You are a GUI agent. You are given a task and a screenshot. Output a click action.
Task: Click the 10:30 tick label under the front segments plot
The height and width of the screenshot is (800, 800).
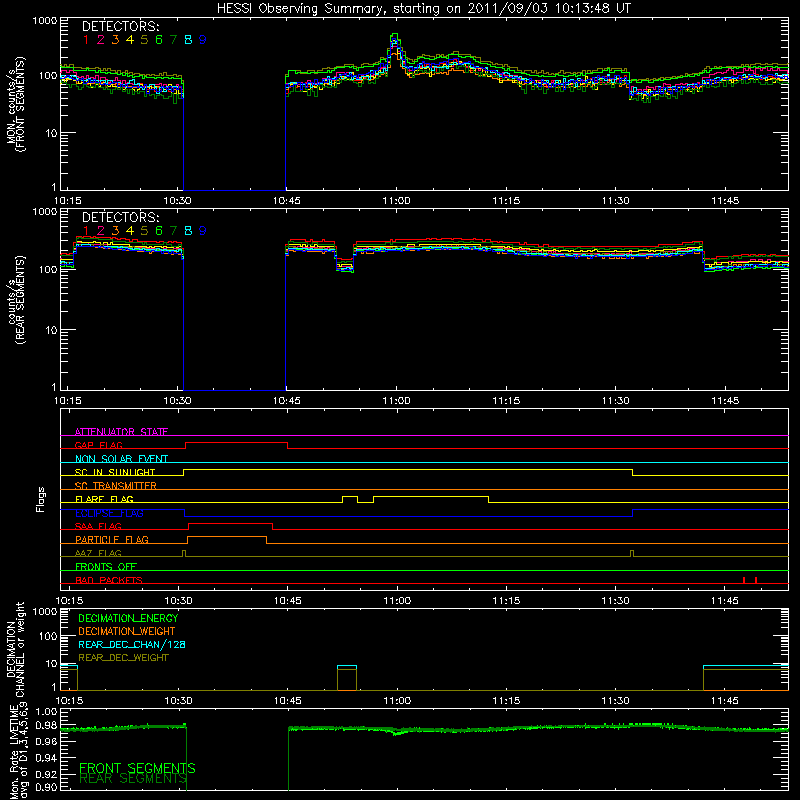[x=177, y=201]
